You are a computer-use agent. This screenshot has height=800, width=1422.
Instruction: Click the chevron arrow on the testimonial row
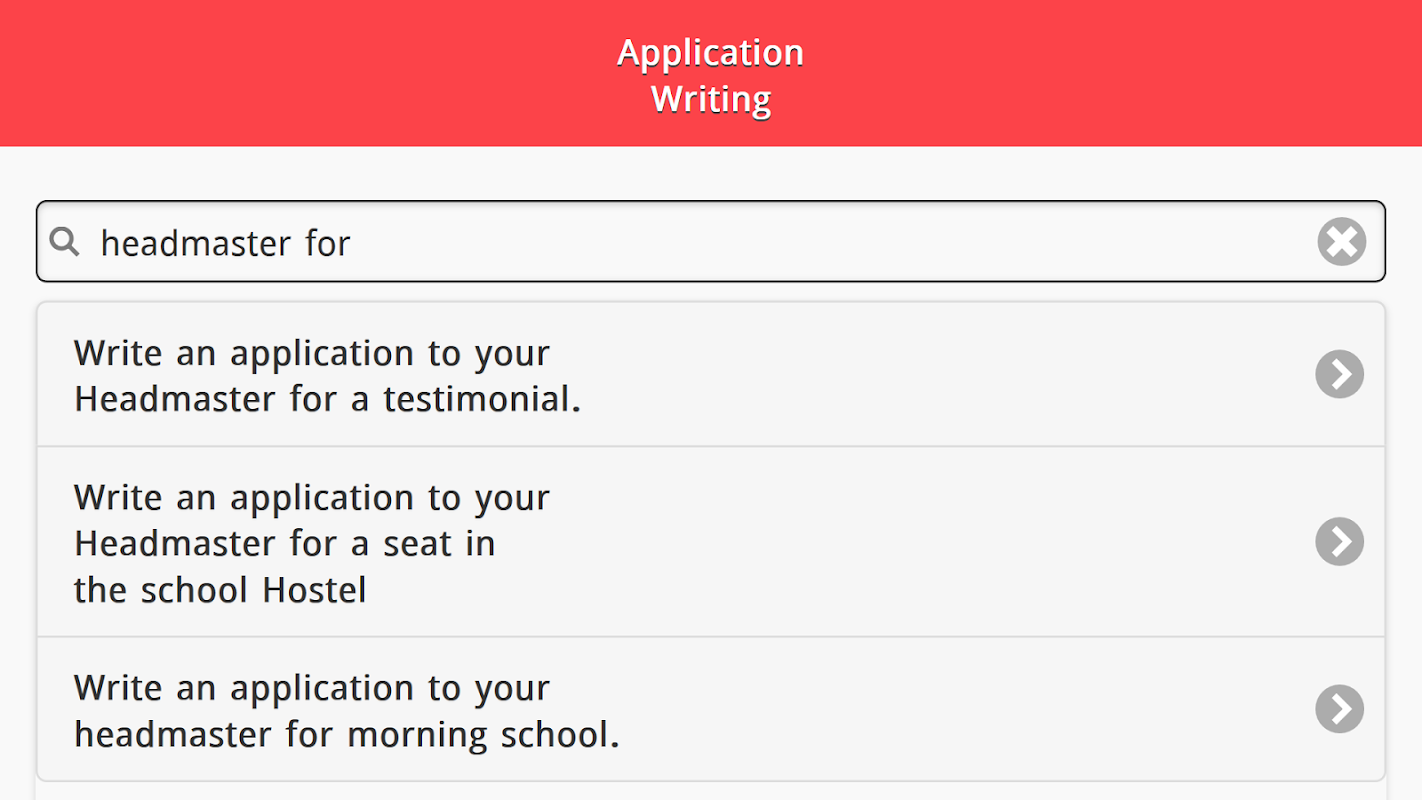[1340, 374]
